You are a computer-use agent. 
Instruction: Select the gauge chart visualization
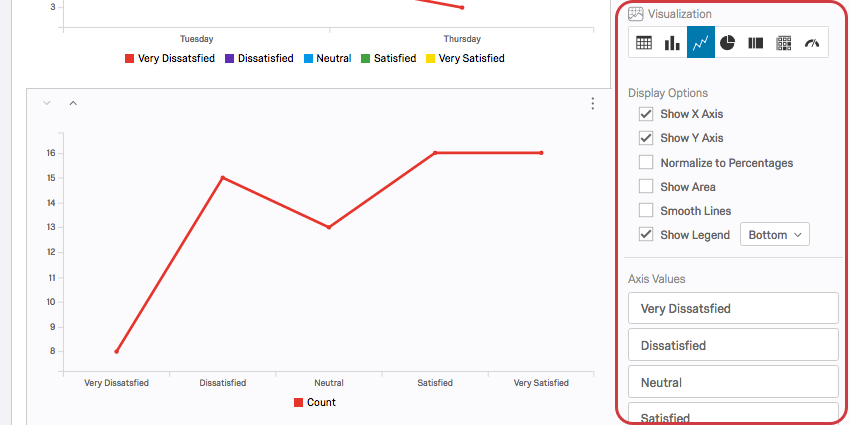point(812,43)
